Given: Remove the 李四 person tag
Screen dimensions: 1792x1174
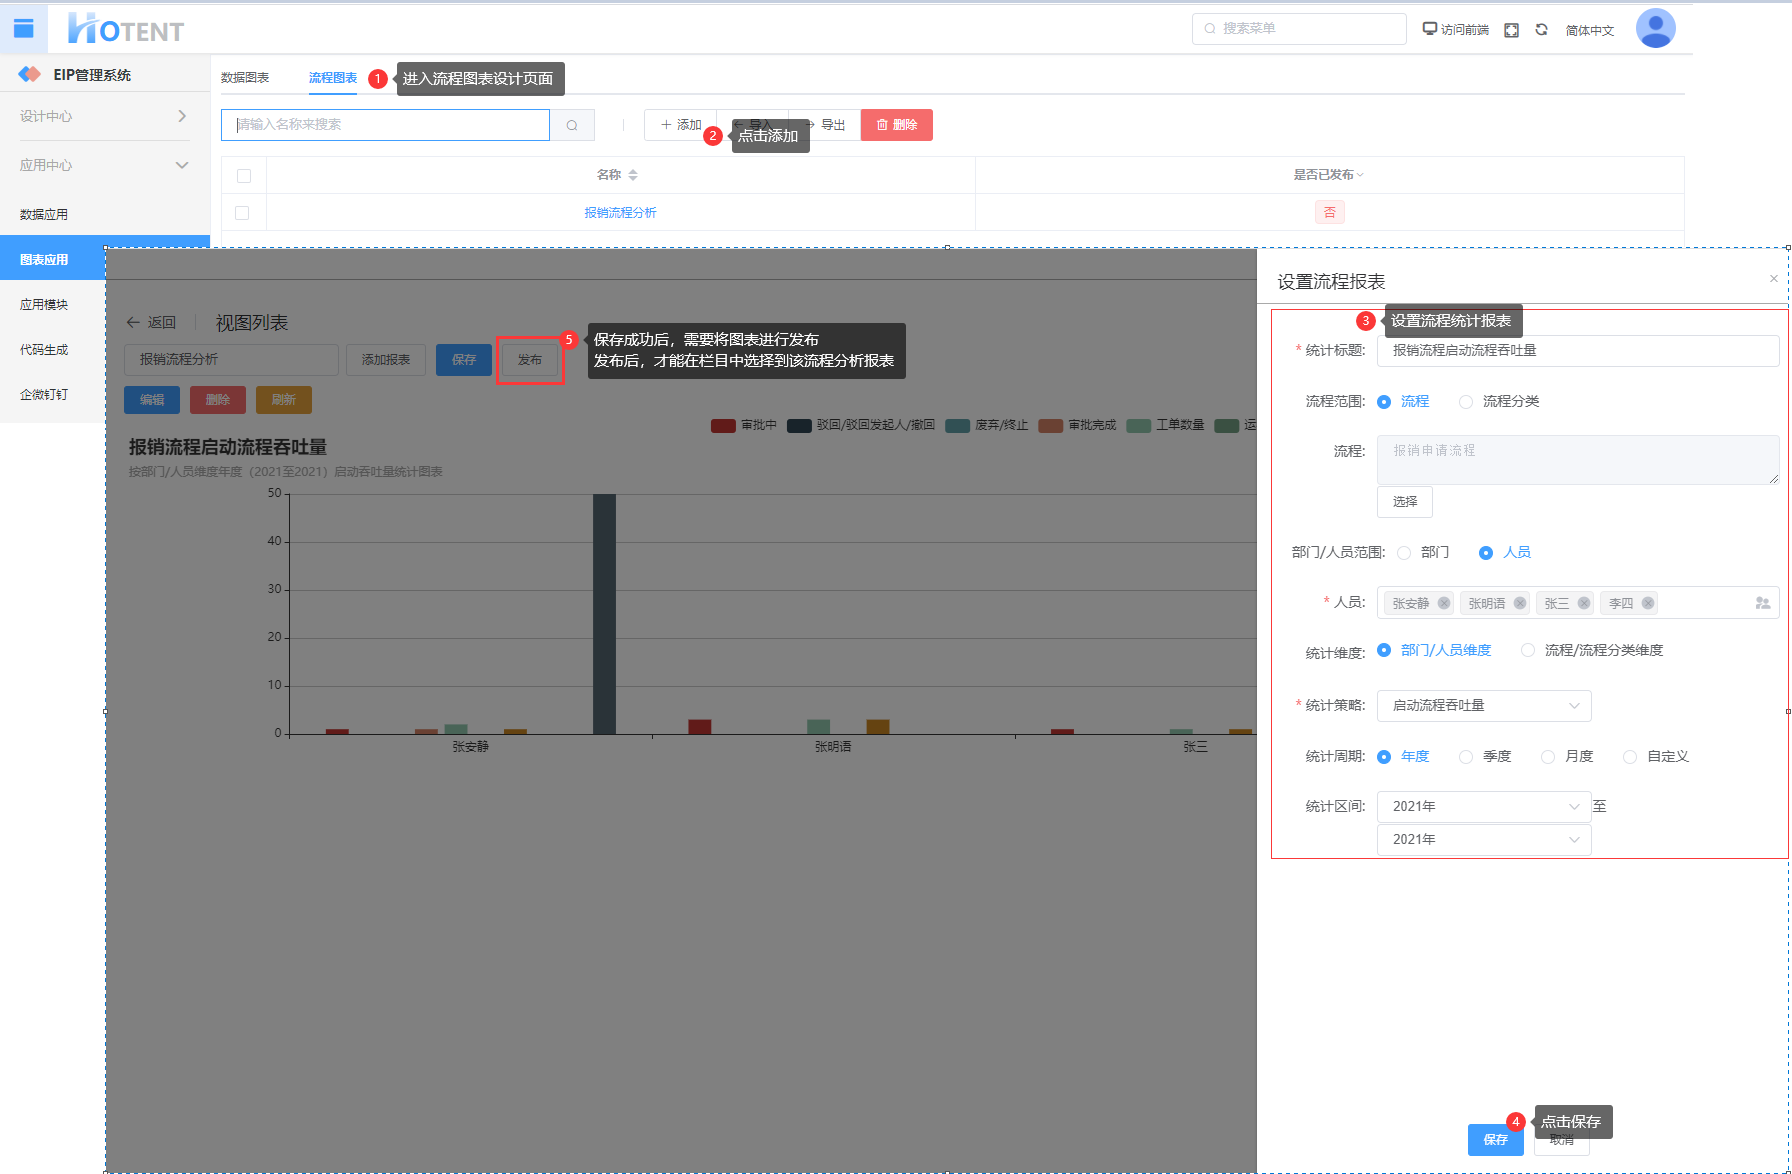Looking at the screenshot, I should point(1648,603).
